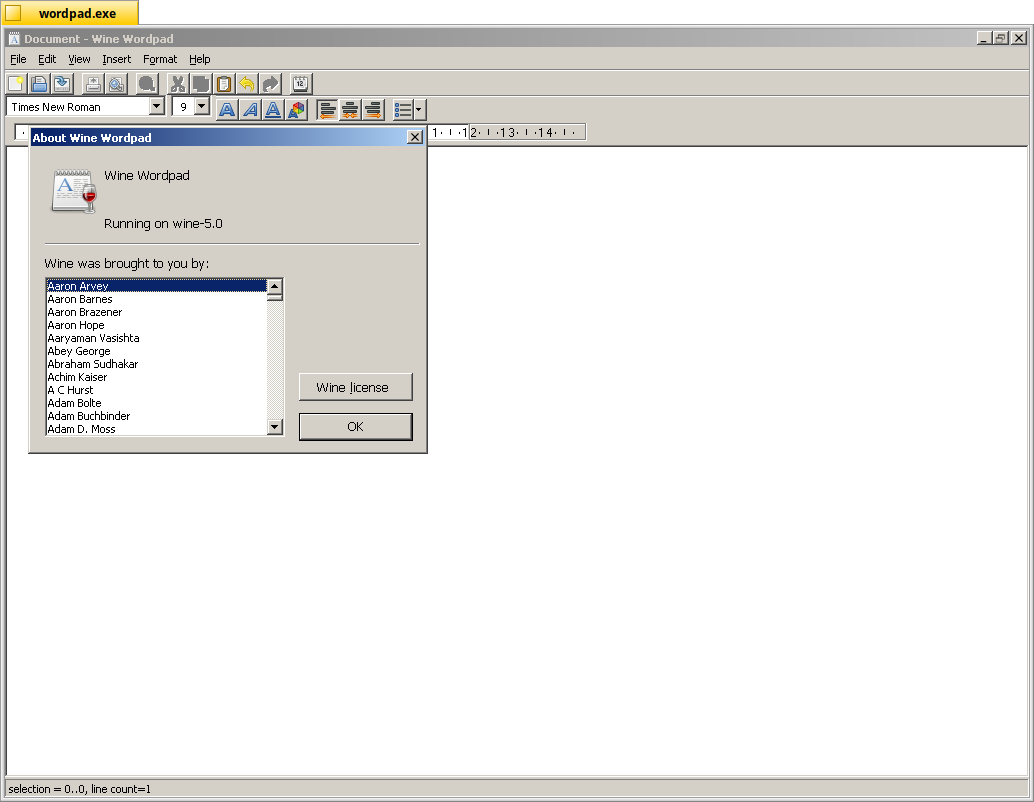Expand the bullet list style arrow

coord(419,109)
